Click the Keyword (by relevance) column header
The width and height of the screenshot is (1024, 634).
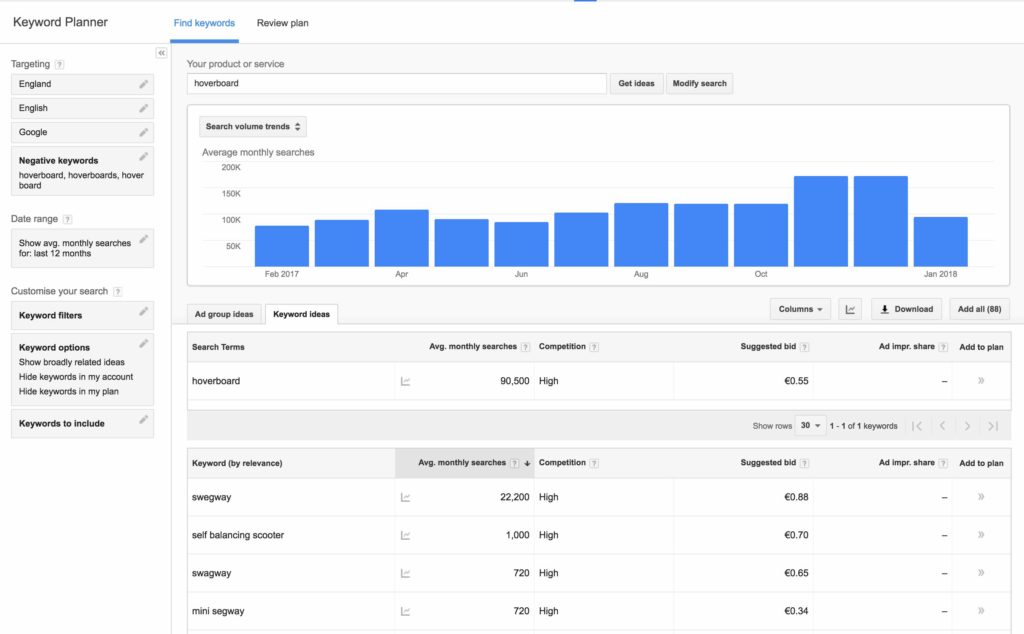click(x=237, y=464)
